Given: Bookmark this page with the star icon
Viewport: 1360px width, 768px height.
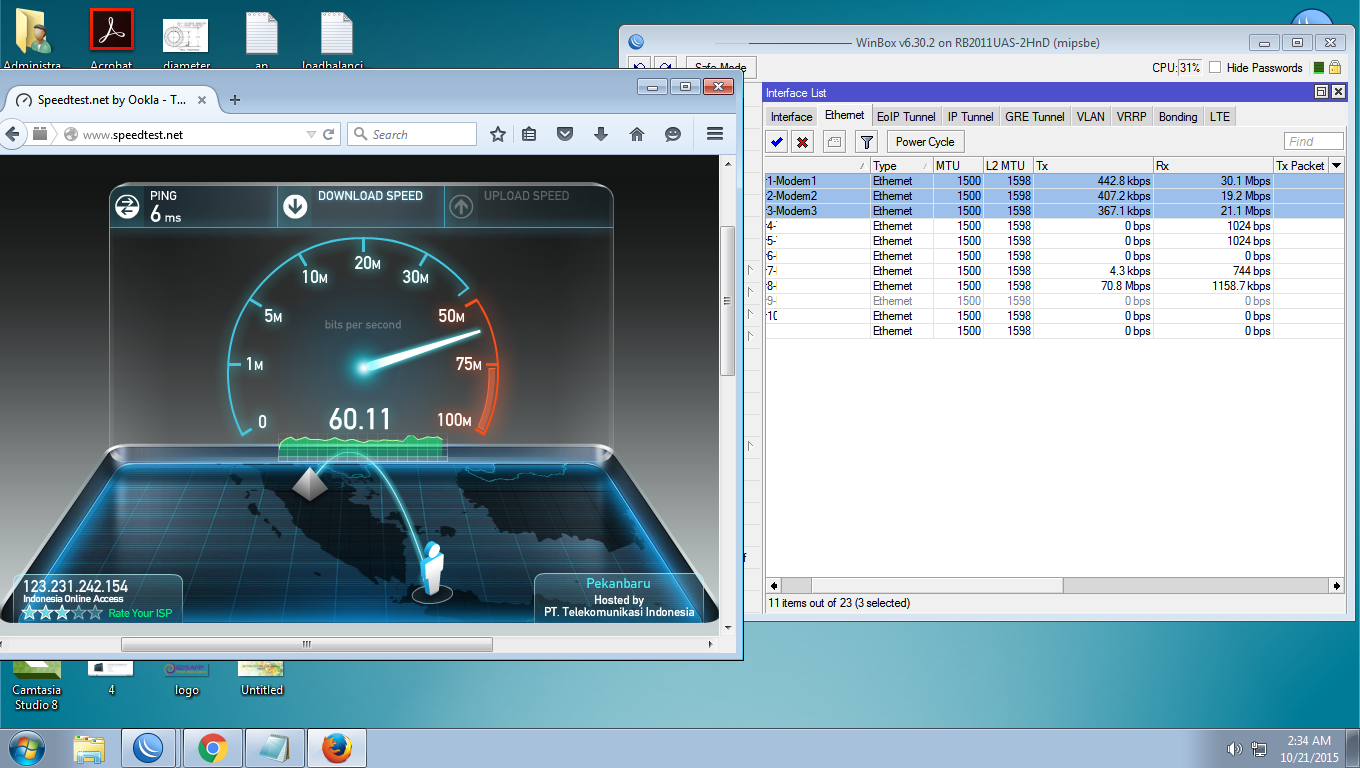Looking at the screenshot, I should pyautogui.click(x=498, y=134).
